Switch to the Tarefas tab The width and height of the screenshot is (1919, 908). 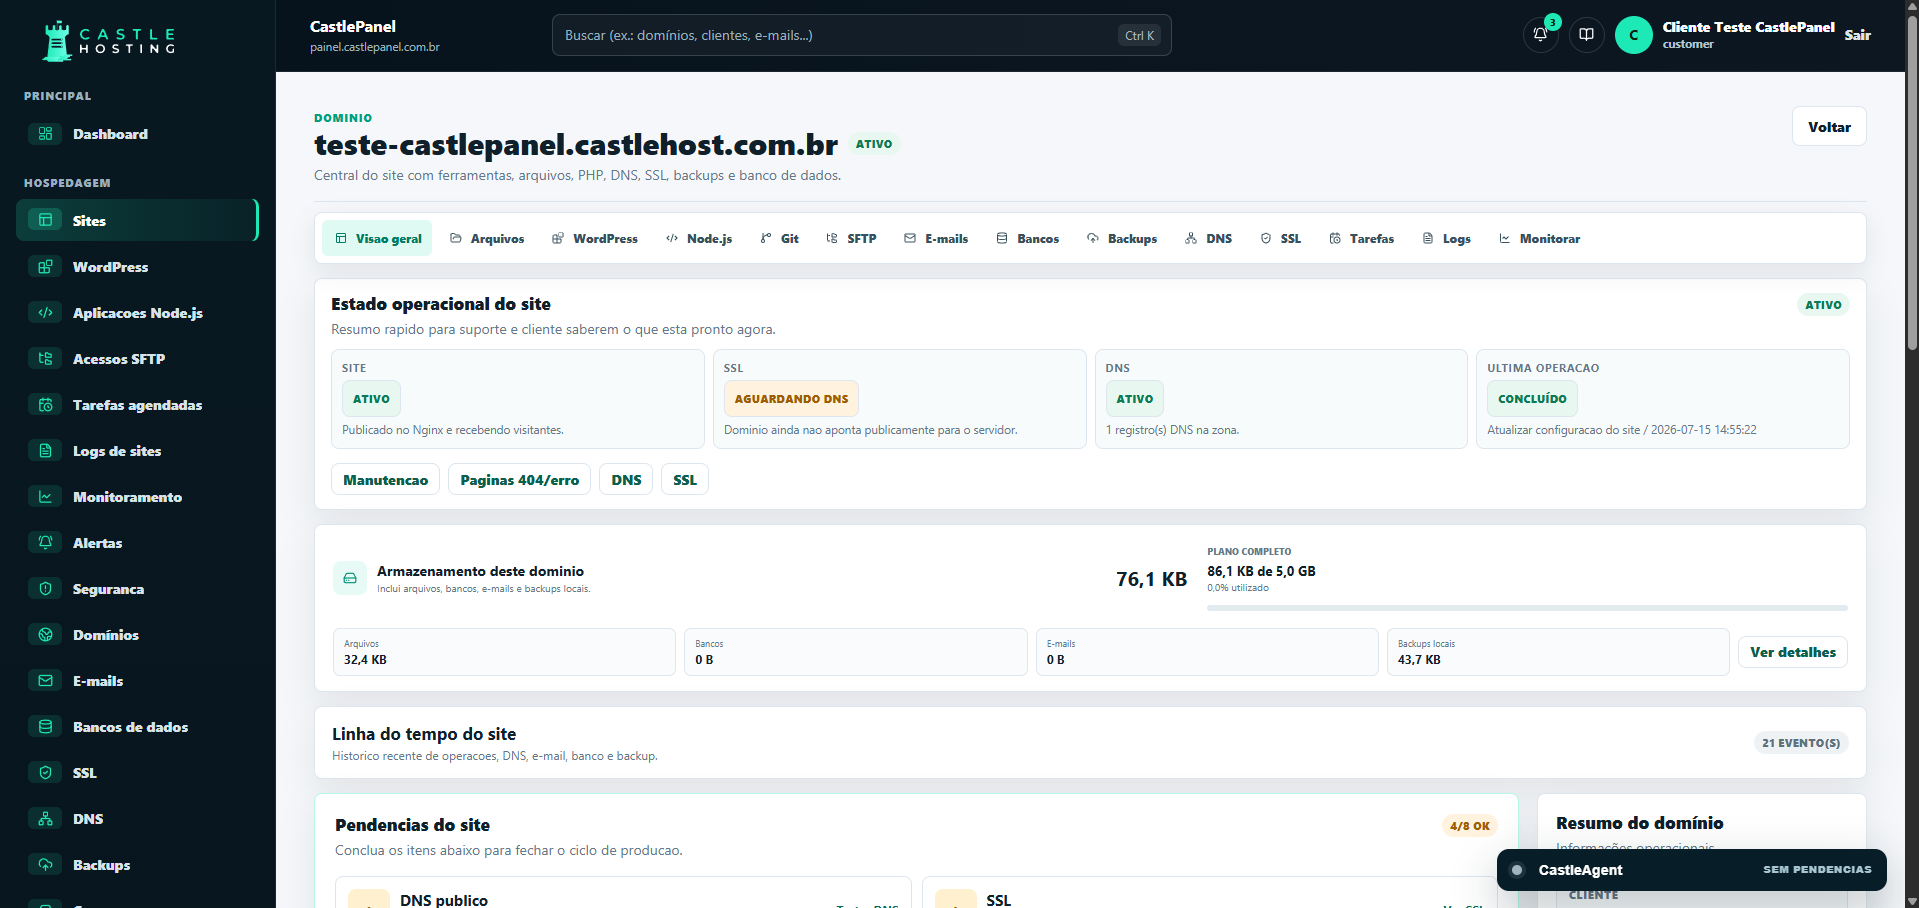click(x=1361, y=238)
